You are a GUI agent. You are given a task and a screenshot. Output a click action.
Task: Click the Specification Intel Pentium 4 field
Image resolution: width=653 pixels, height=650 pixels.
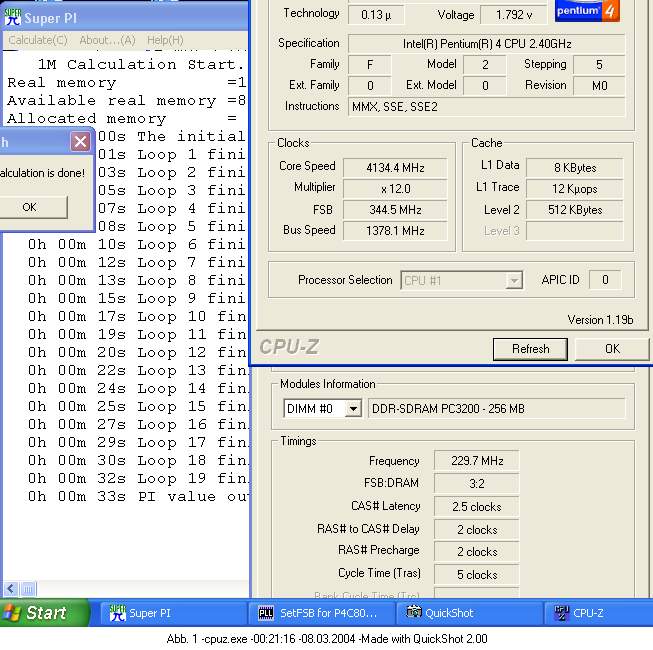point(486,44)
